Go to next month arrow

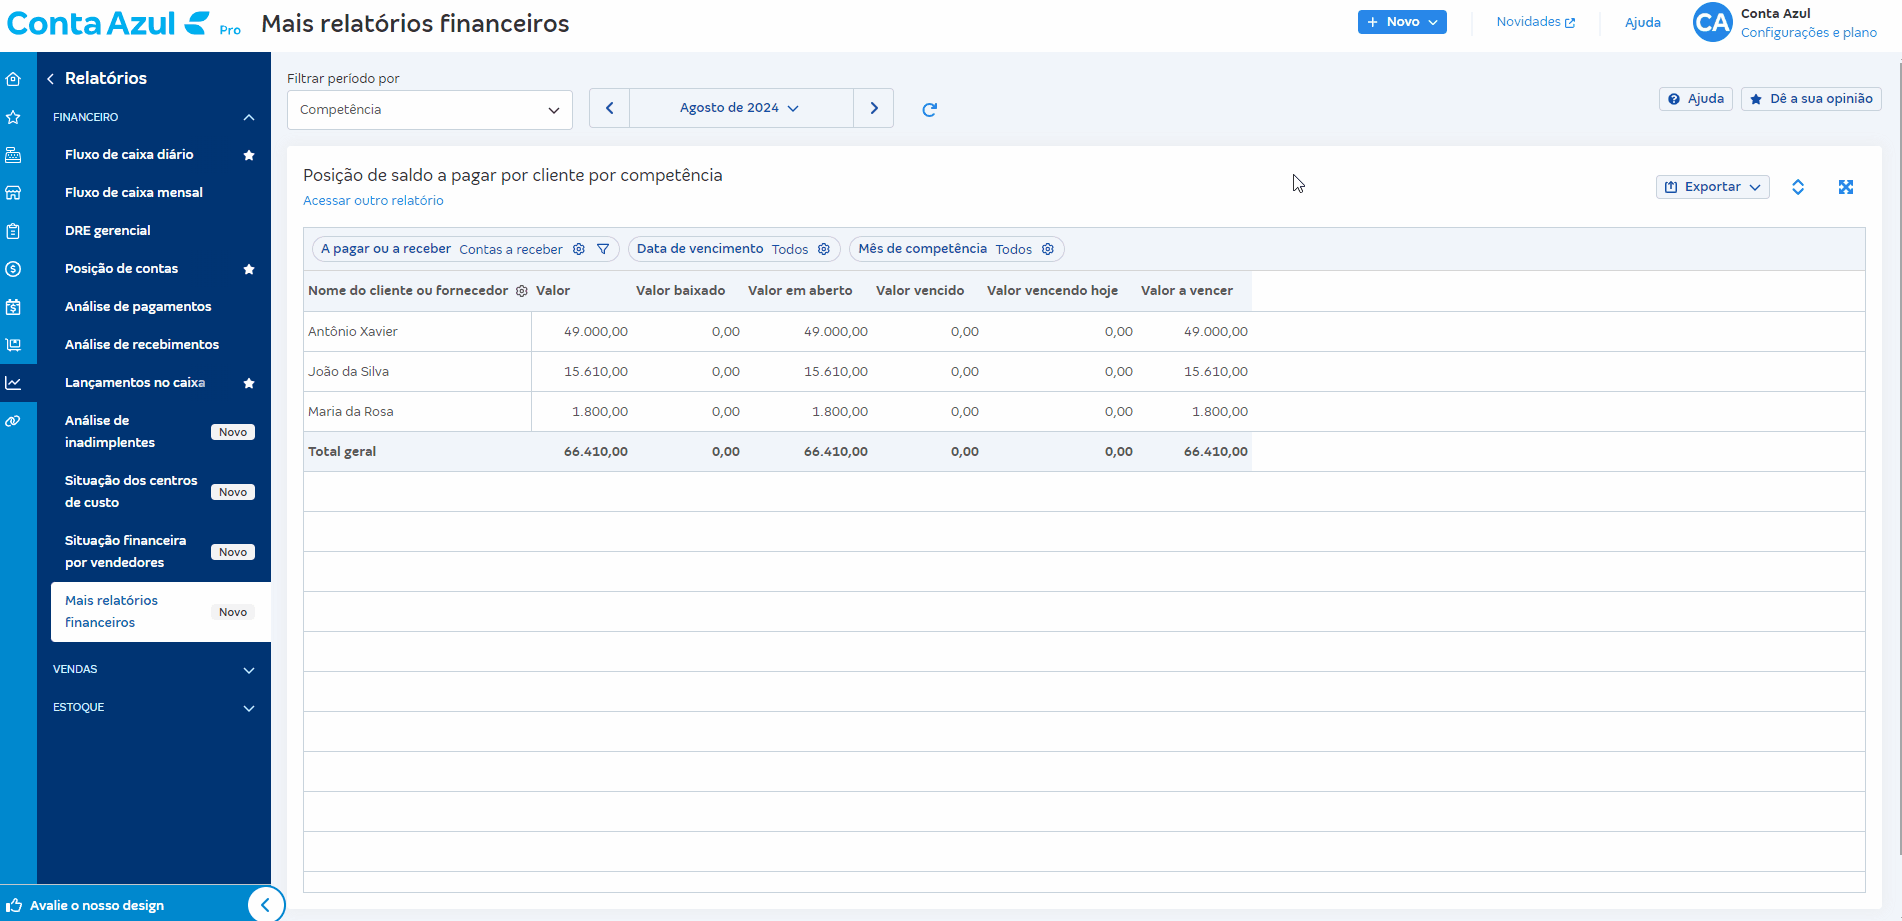click(x=873, y=108)
